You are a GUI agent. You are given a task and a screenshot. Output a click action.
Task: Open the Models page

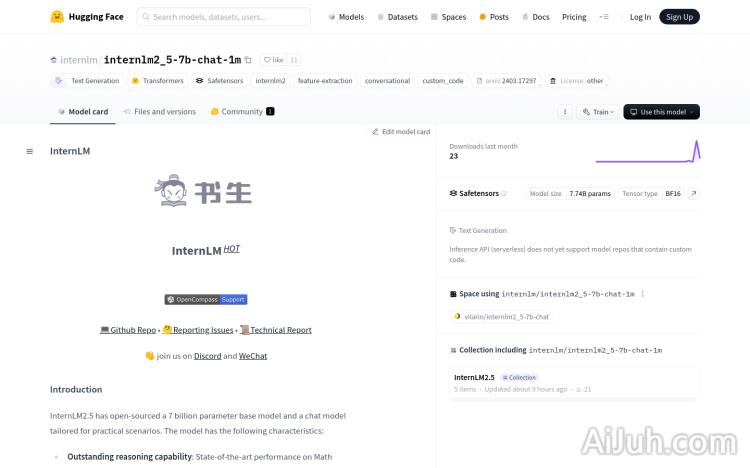click(x=346, y=17)
